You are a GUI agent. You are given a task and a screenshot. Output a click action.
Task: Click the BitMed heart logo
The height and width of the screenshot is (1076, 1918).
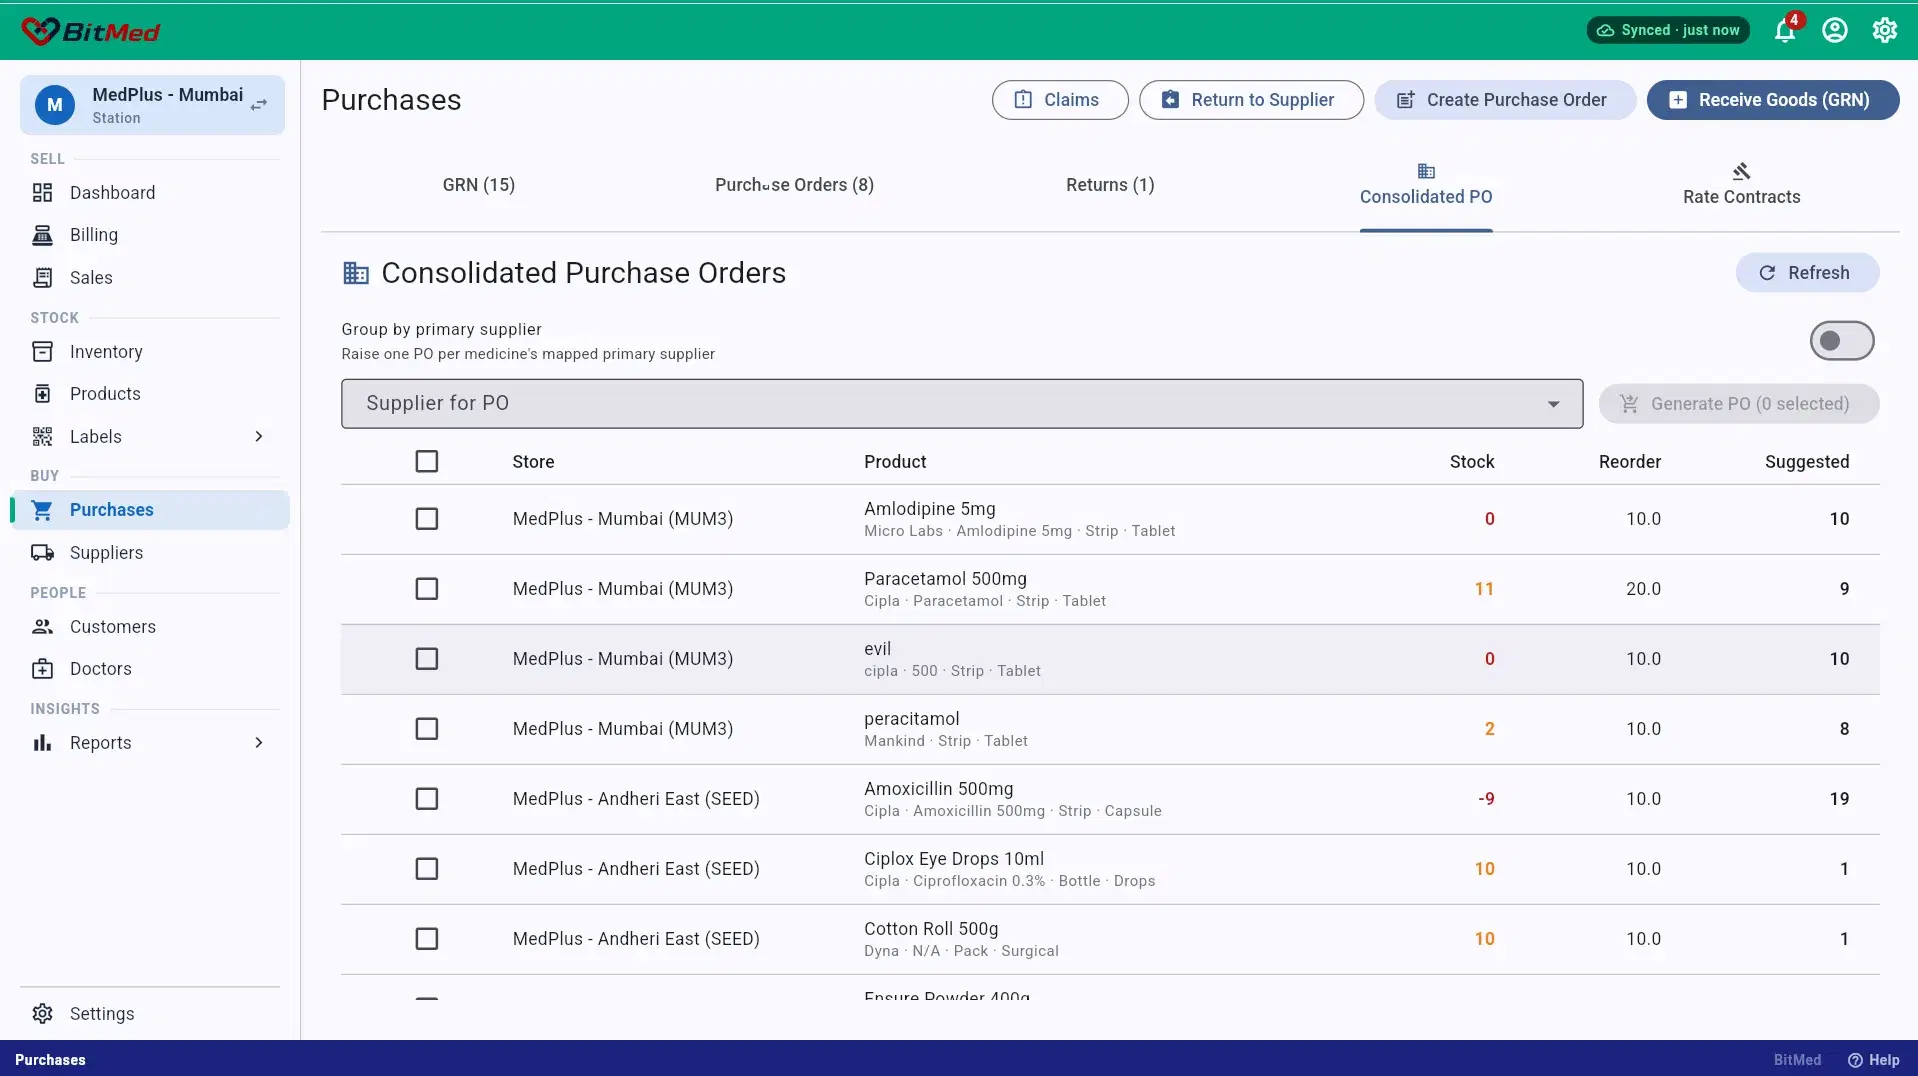pos(40,31)
